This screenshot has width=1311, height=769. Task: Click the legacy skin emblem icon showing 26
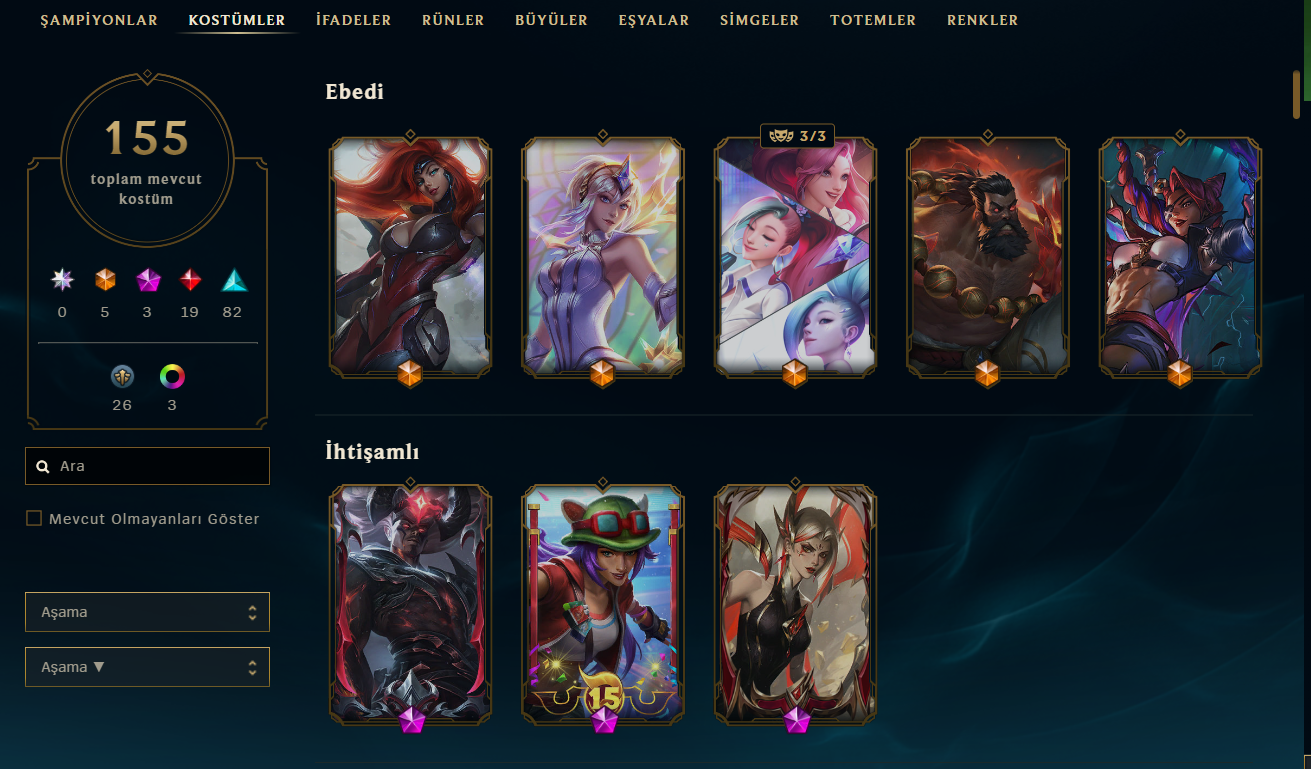coord(122,377)
